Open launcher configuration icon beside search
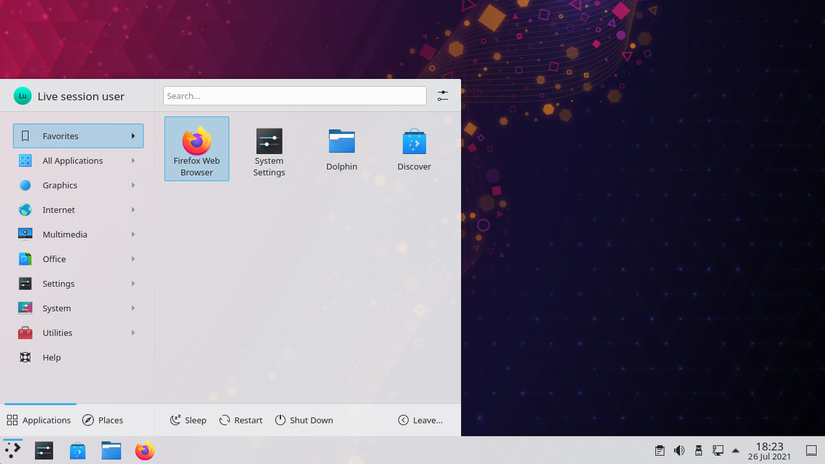825x464 pixels. coord(443,96)
